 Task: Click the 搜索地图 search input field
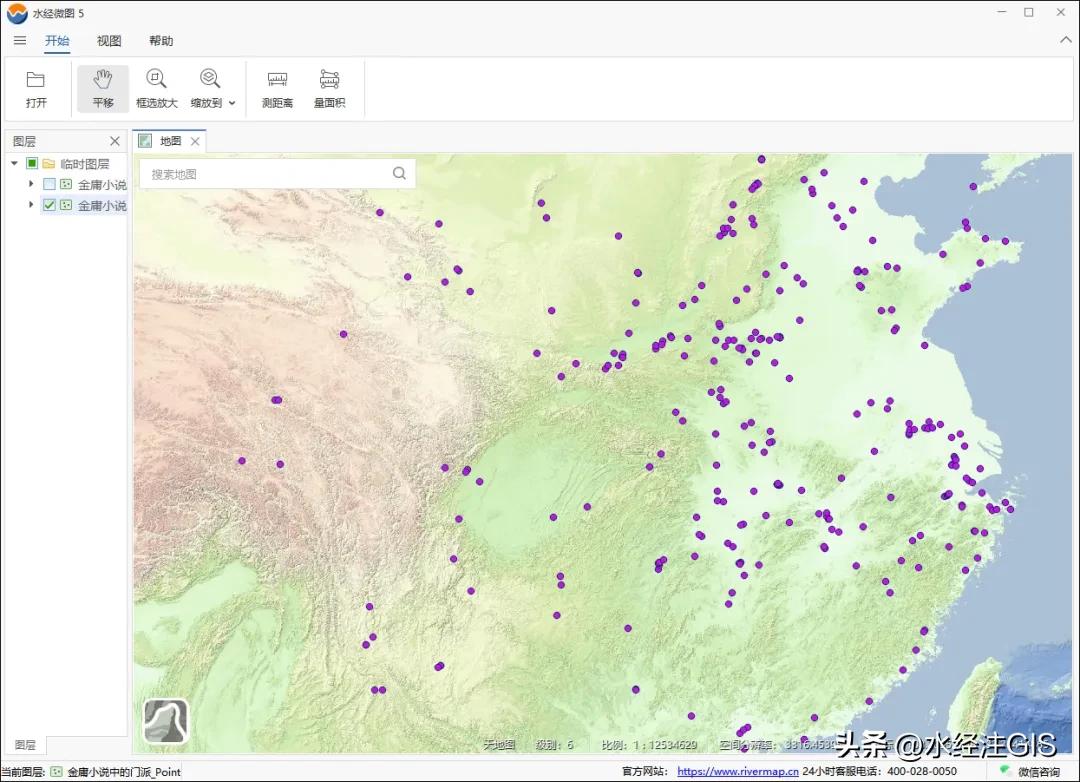[265, 174]
